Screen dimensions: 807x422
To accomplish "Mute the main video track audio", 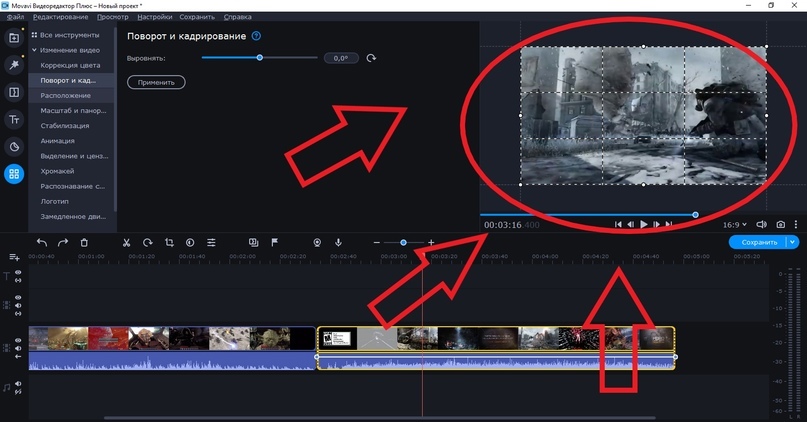I will tap(18, 348).
